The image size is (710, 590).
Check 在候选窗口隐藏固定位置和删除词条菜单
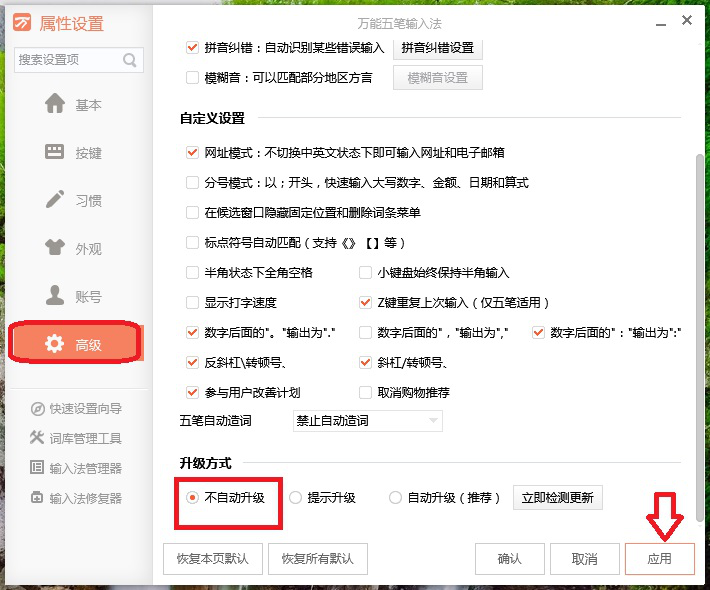tap(192, 212)
